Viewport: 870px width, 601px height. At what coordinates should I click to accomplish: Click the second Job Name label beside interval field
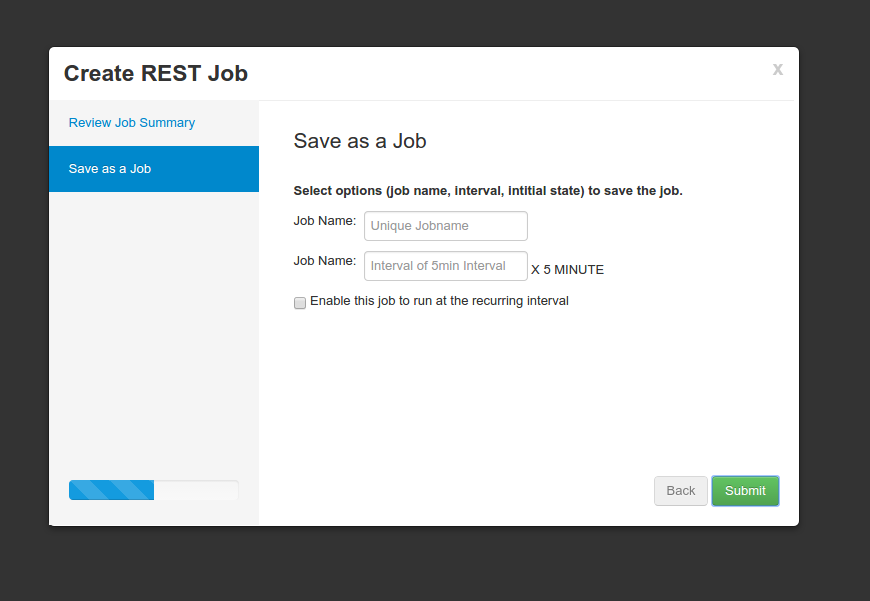(x=325, y=261)
